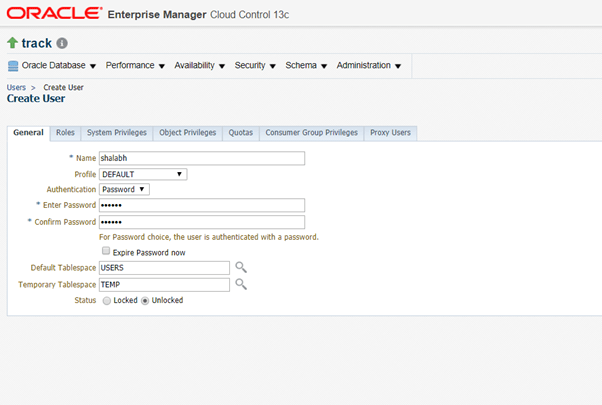The image size is (602, 405).
Task: Open Default Tablespace search magnifier
Action: [240, 268]
